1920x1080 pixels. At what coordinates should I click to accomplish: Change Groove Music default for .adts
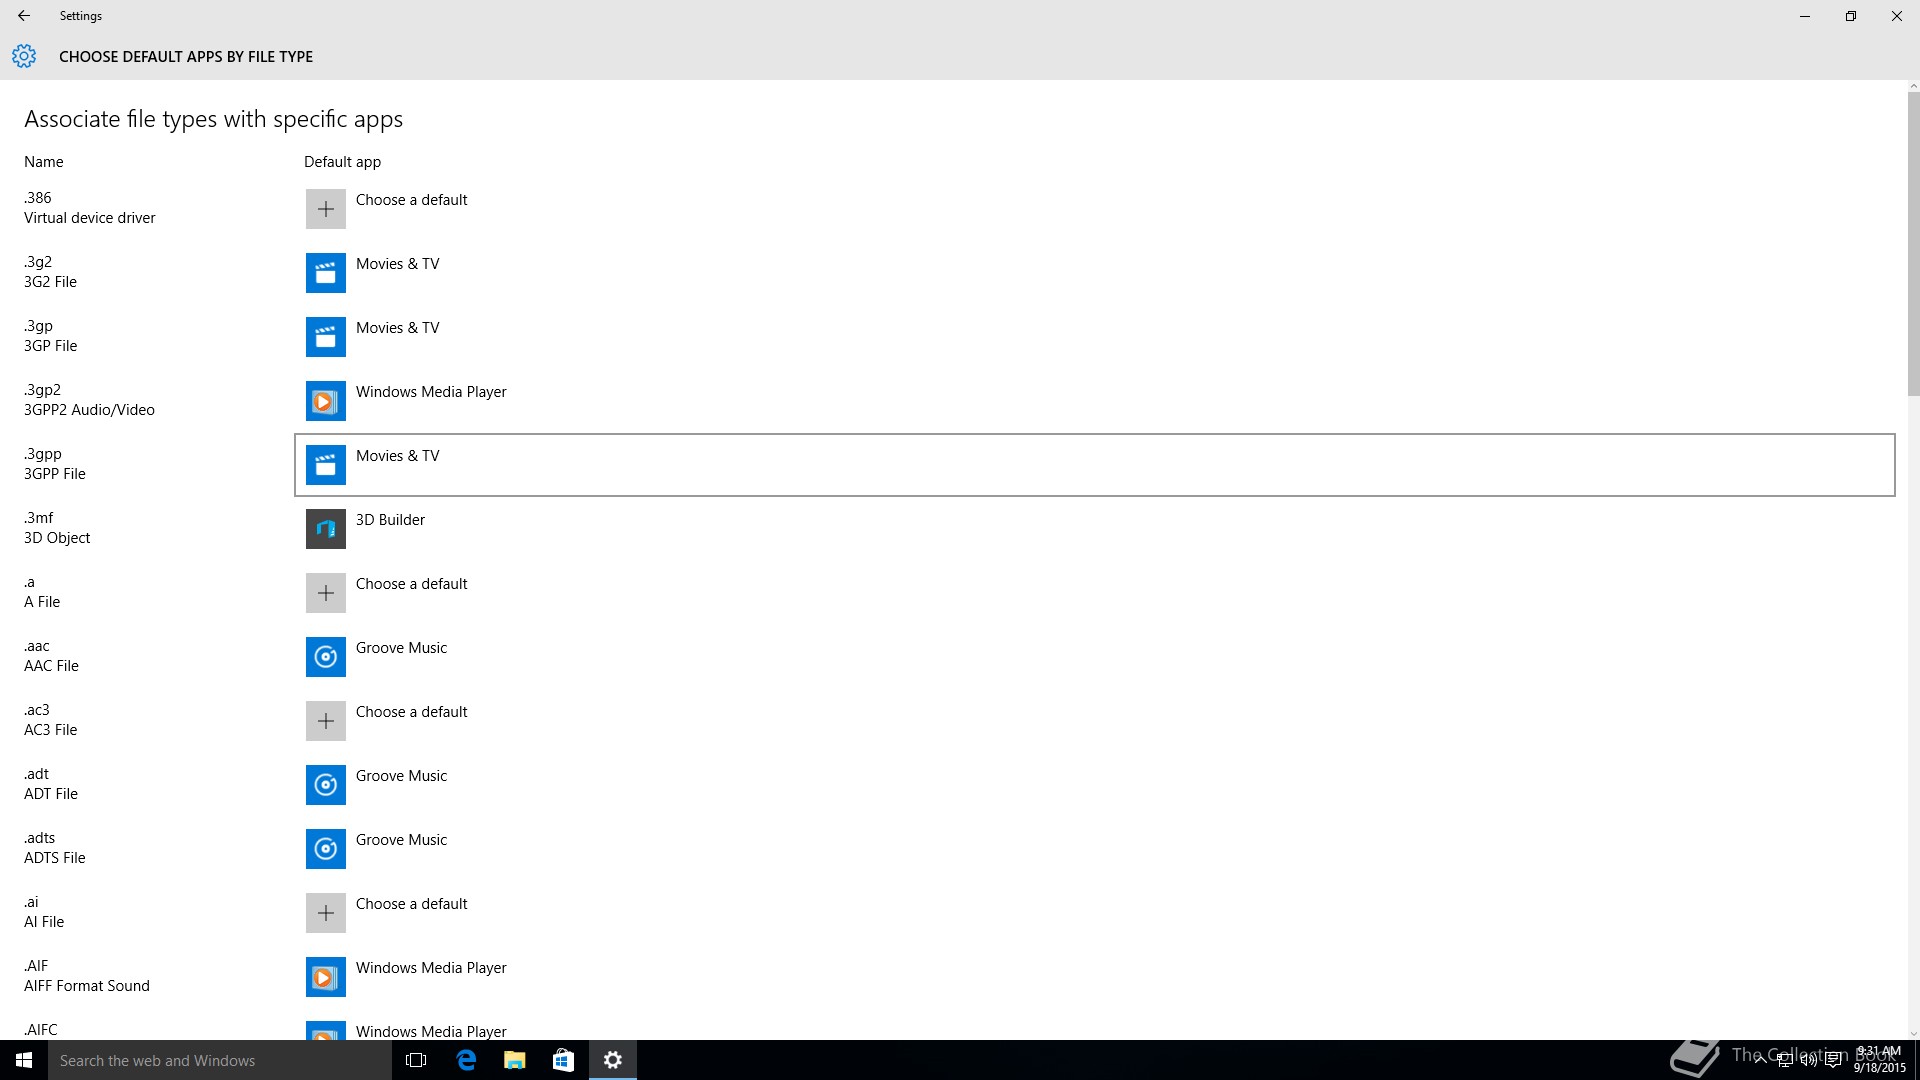(x=1095, y=849)
